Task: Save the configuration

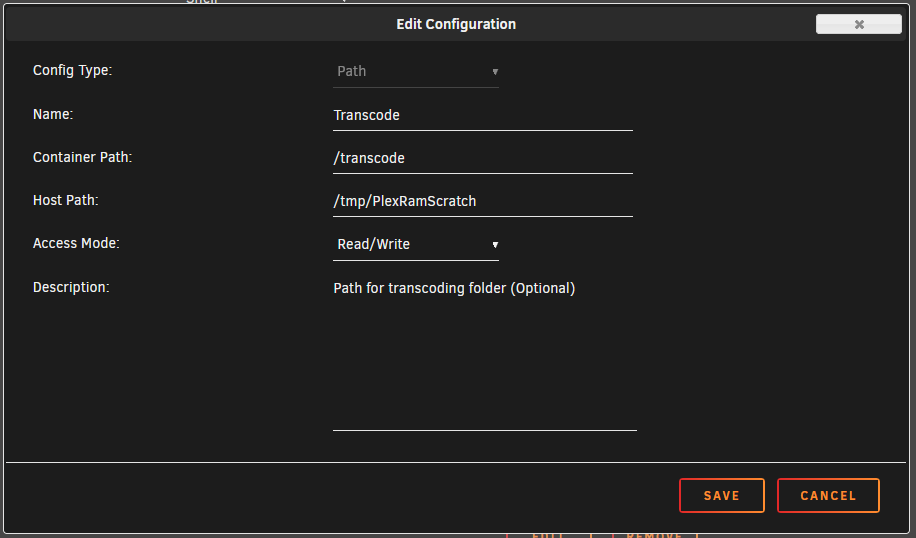Action: 721,495
